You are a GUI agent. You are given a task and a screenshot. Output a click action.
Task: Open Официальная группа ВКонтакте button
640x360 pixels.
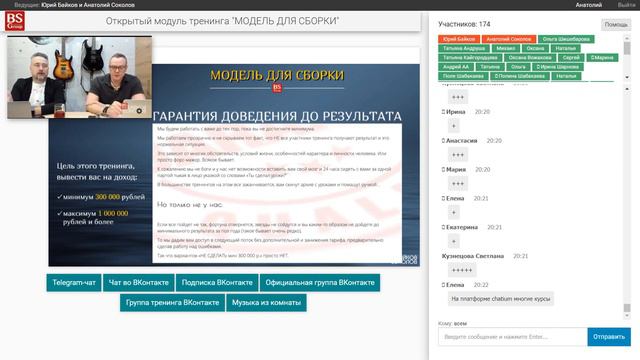pyautogui.click(x=320, y=282)
